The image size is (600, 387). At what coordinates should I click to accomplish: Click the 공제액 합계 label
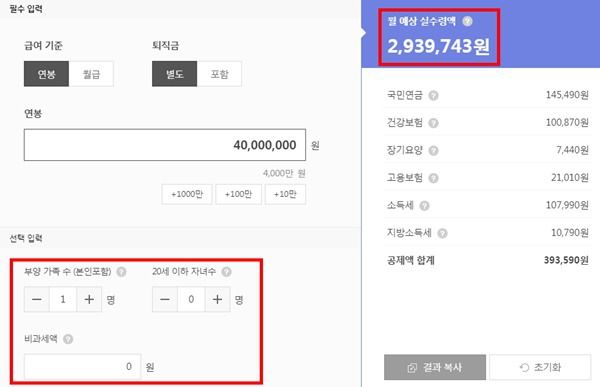pos(411,261)
